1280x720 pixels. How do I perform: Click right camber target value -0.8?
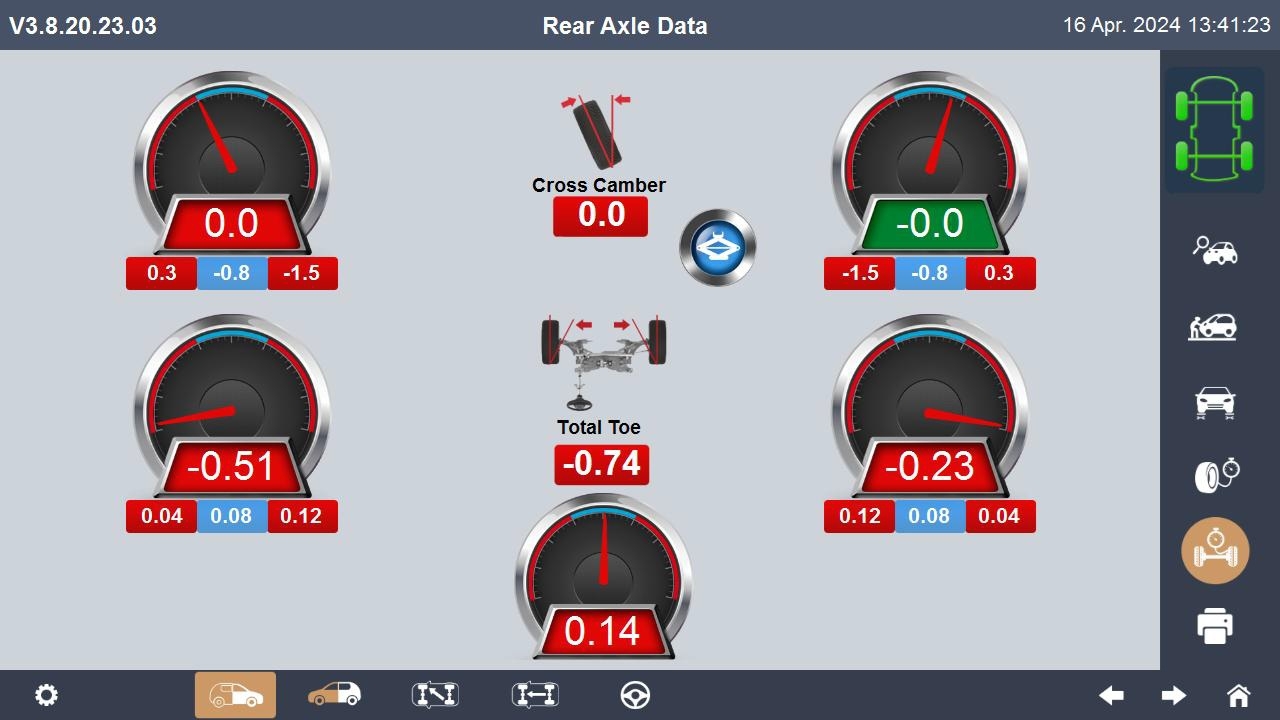929,273
